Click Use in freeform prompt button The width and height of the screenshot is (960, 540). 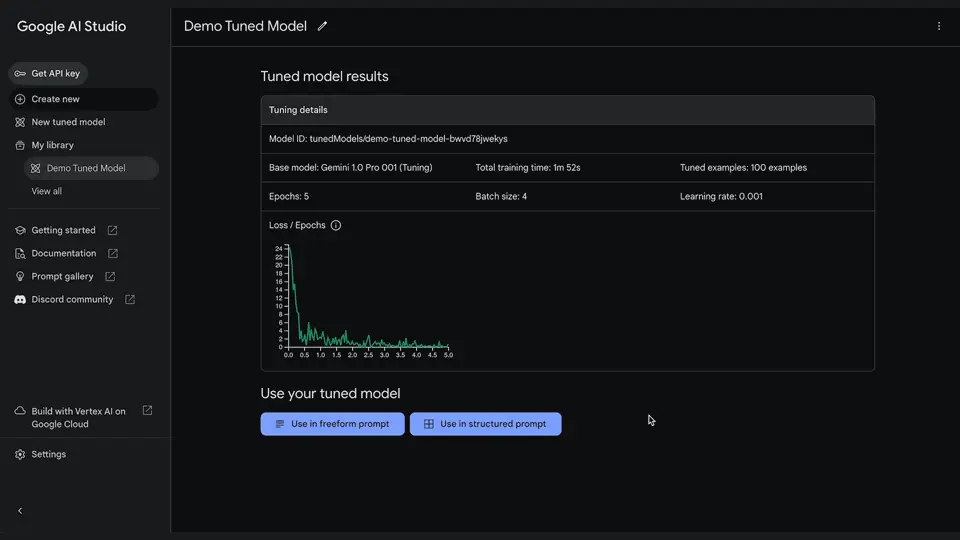(x=332, y=424)
